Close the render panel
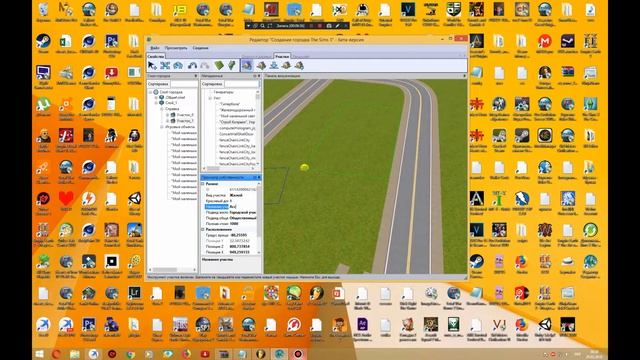The height and width of the screenshot is (360, 640). point(464,76)
